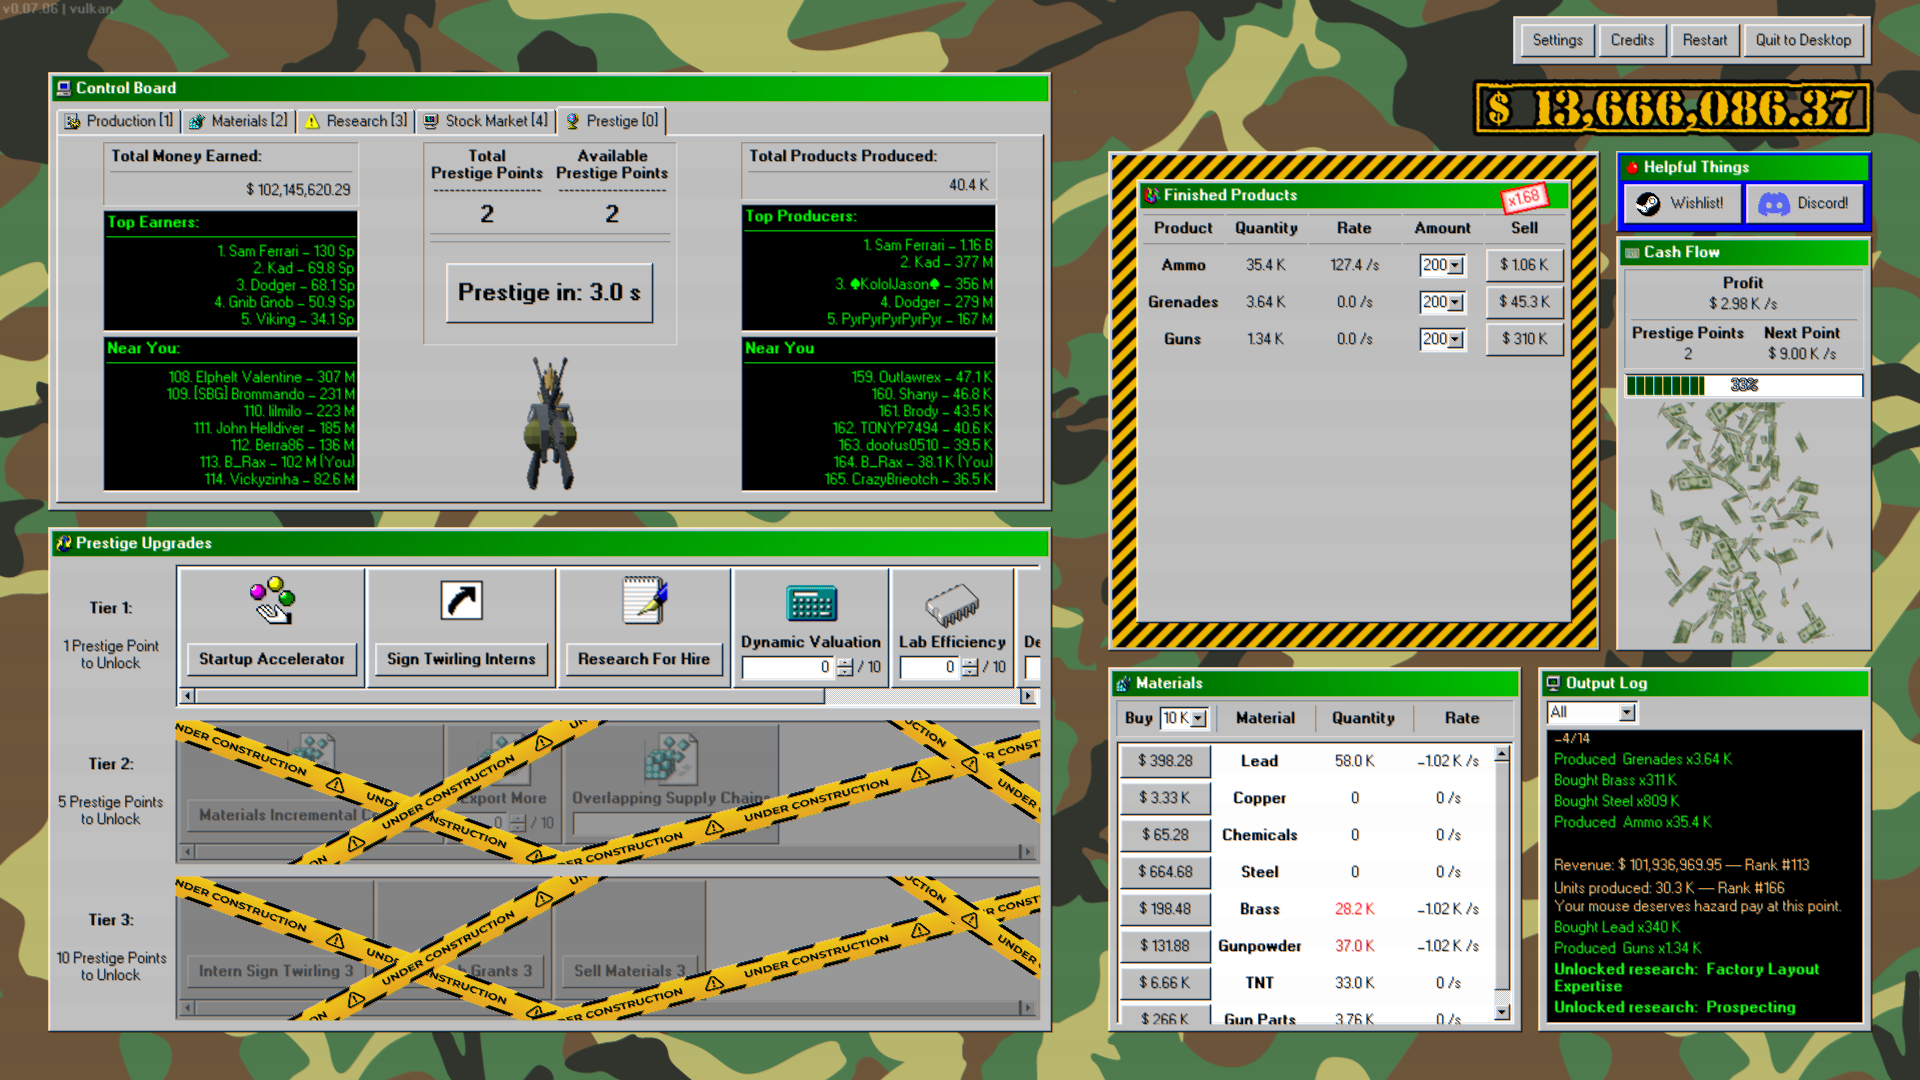
Task: Sell Guns for $310 K
Action: point(1523,339)
